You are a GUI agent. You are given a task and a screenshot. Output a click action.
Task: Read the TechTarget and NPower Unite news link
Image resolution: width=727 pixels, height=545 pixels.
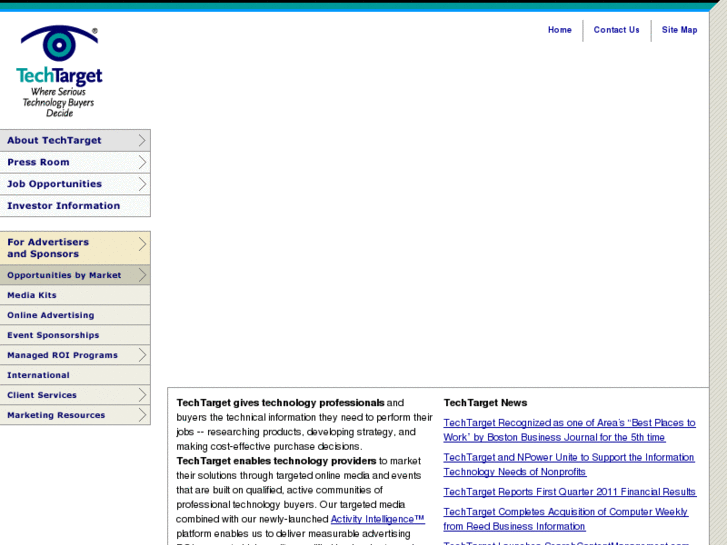[568, 464]
